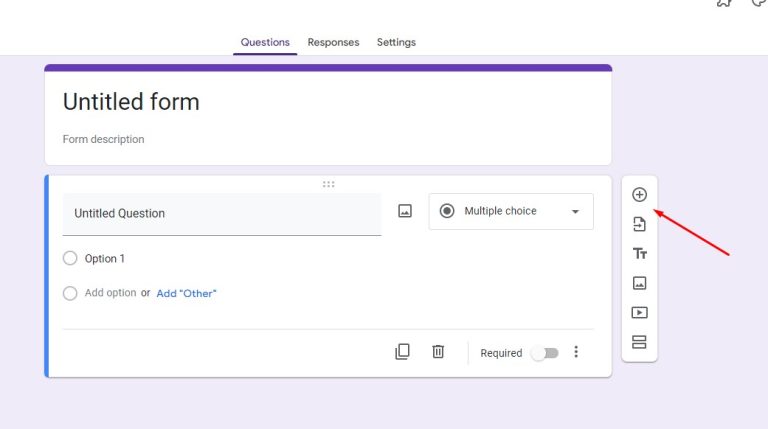Open question more options menu
768x429 pixels.
(x=576, y=352)
